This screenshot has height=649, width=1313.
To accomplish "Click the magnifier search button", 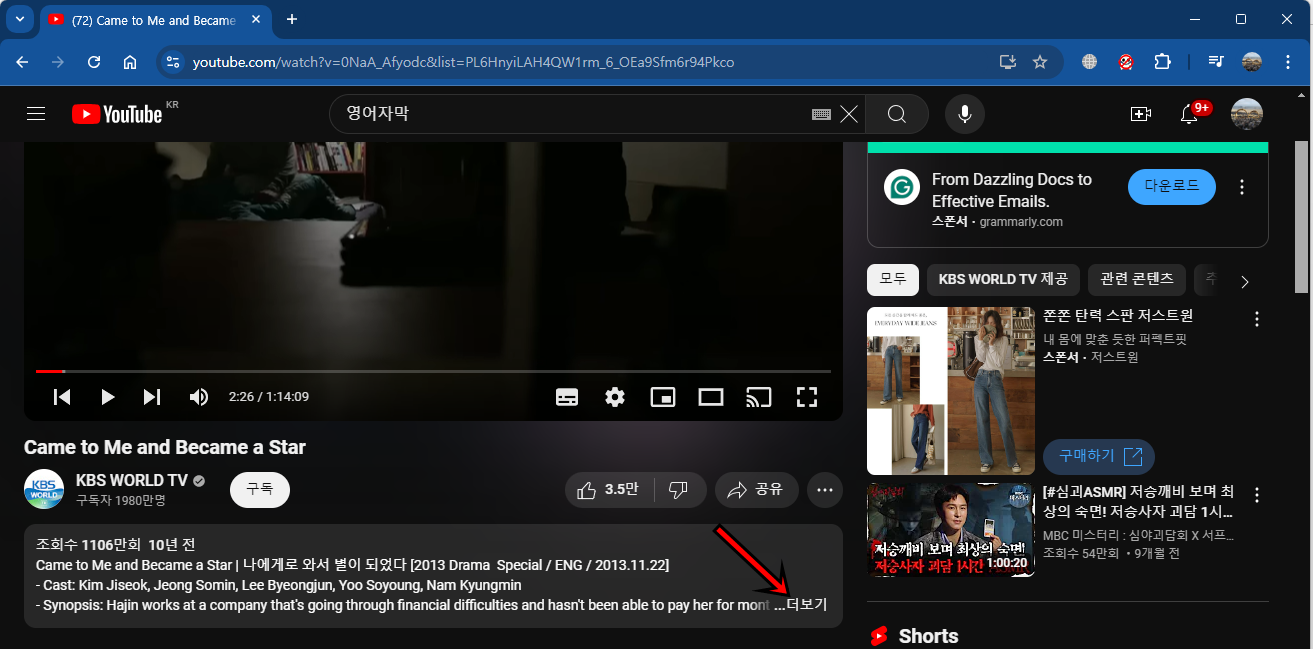I will tap(897, 114).
